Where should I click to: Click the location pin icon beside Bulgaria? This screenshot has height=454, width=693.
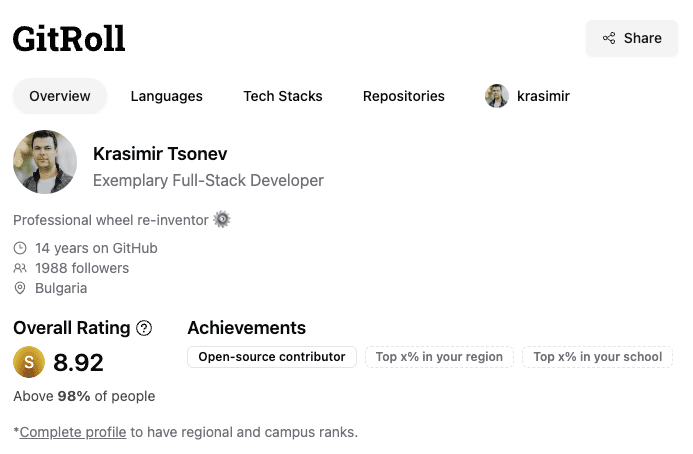pos(20,288)
